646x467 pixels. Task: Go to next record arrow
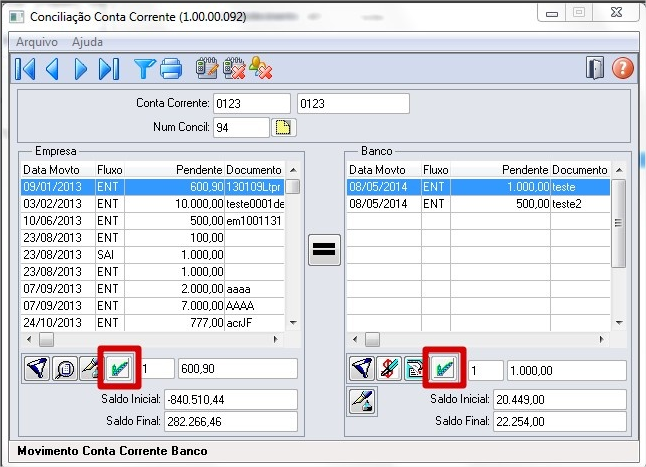tap(80, 69)
